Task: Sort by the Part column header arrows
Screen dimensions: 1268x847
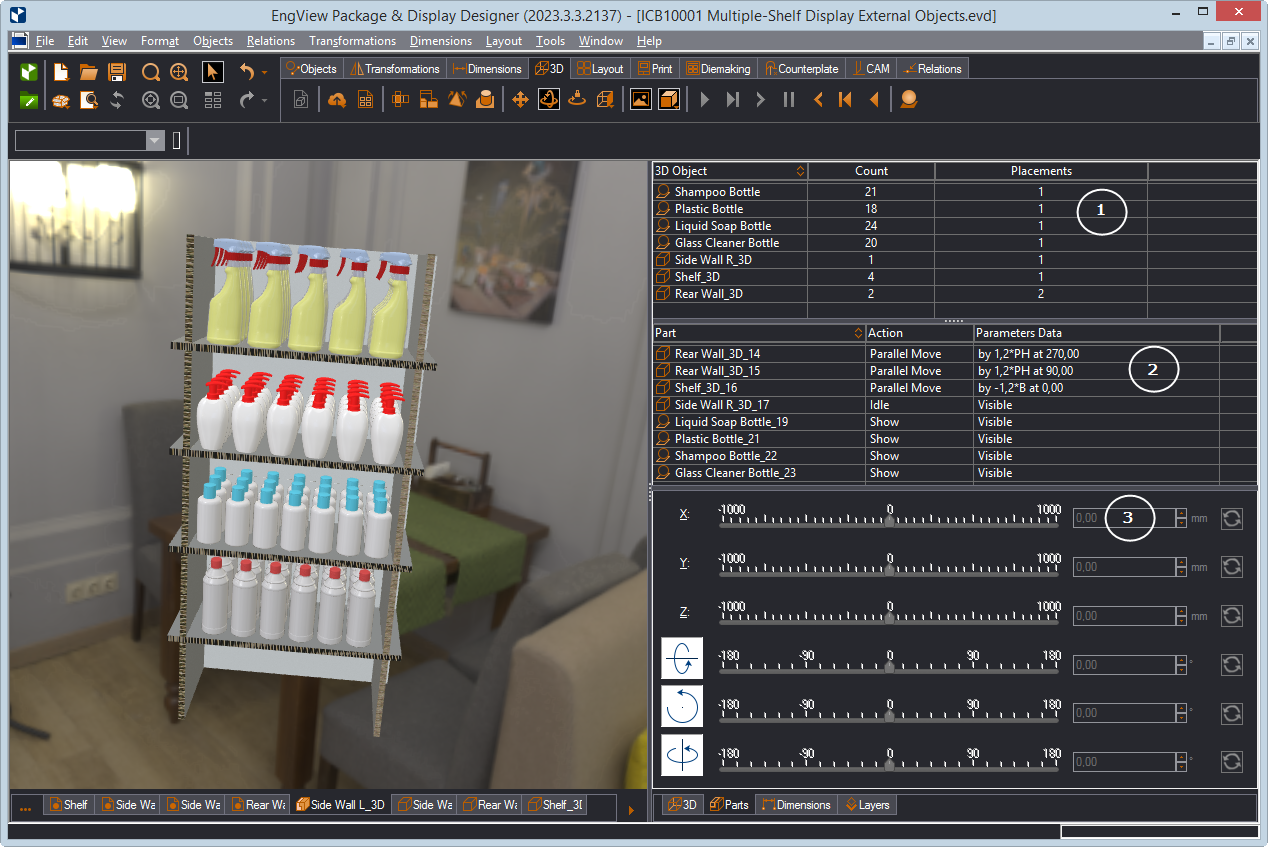Action: pos(859,333)
